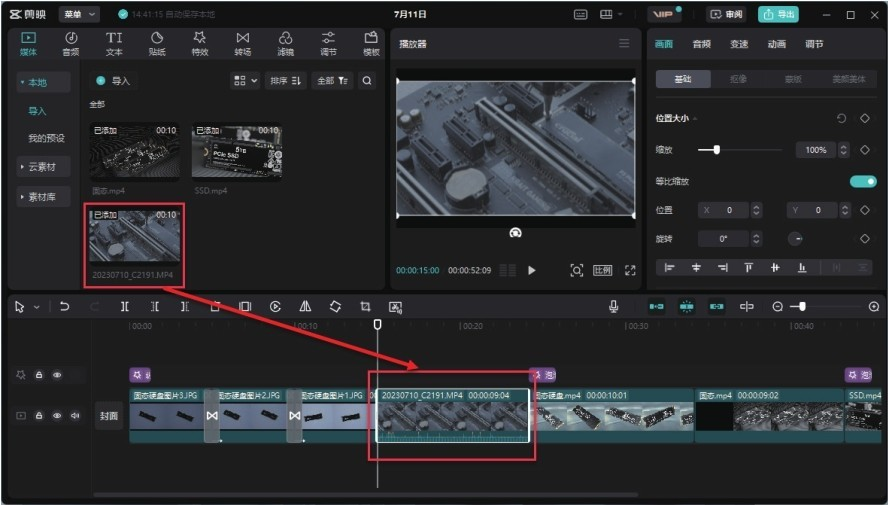Viewport: 888px width, 505px height.
Task: Search media with the magnifier icon
Action: (367, 81)
